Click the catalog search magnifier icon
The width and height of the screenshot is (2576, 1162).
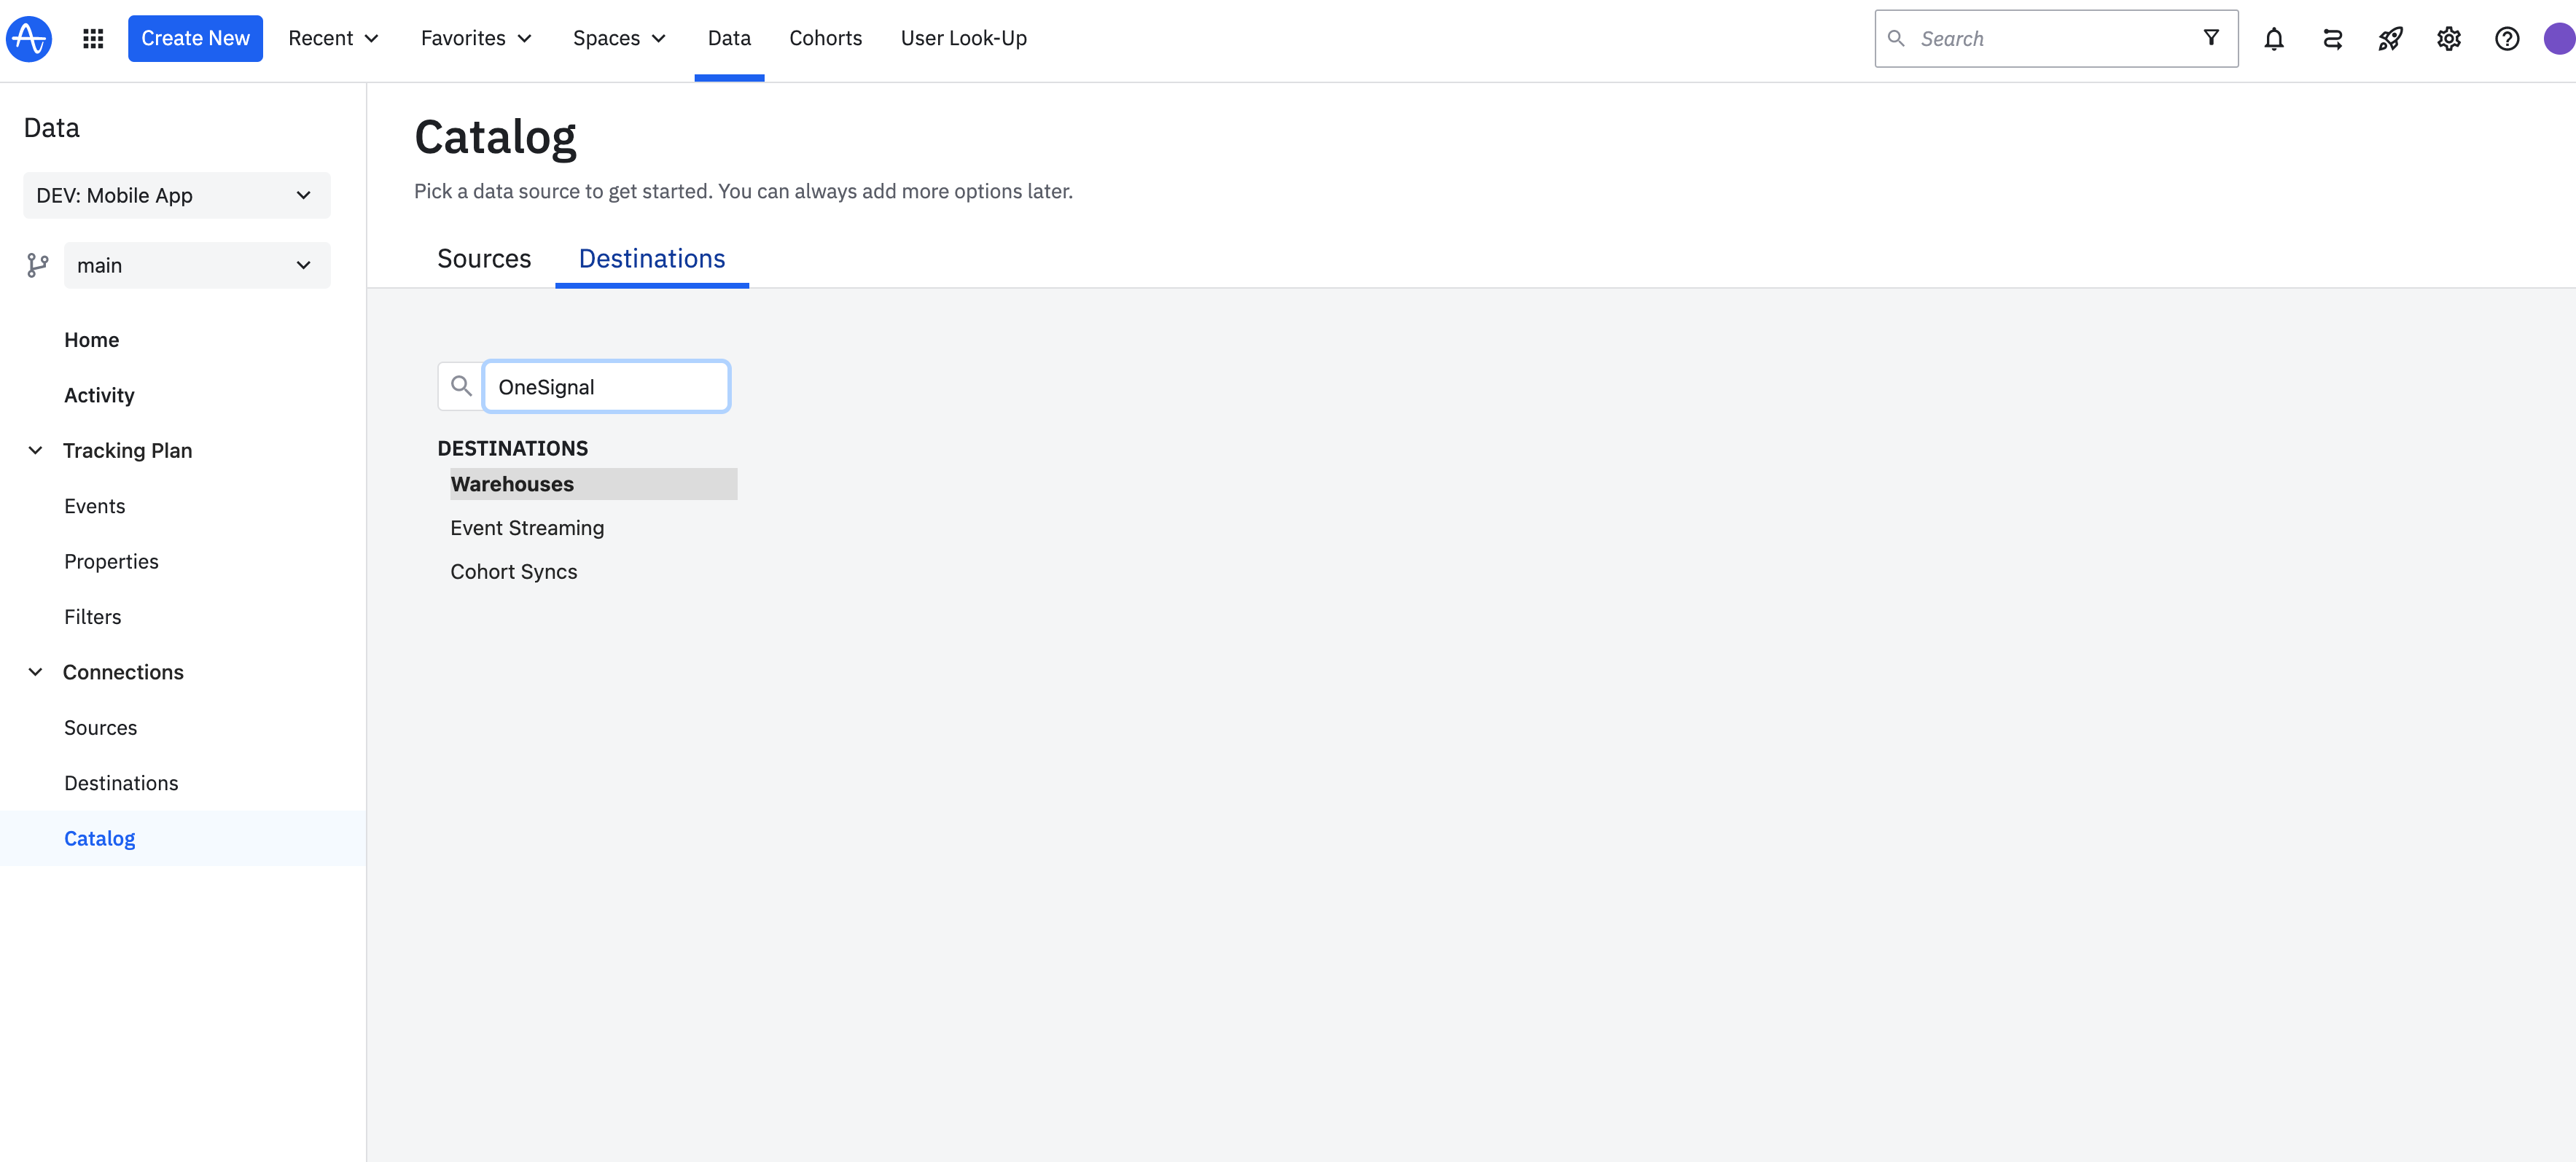point(461,386)
